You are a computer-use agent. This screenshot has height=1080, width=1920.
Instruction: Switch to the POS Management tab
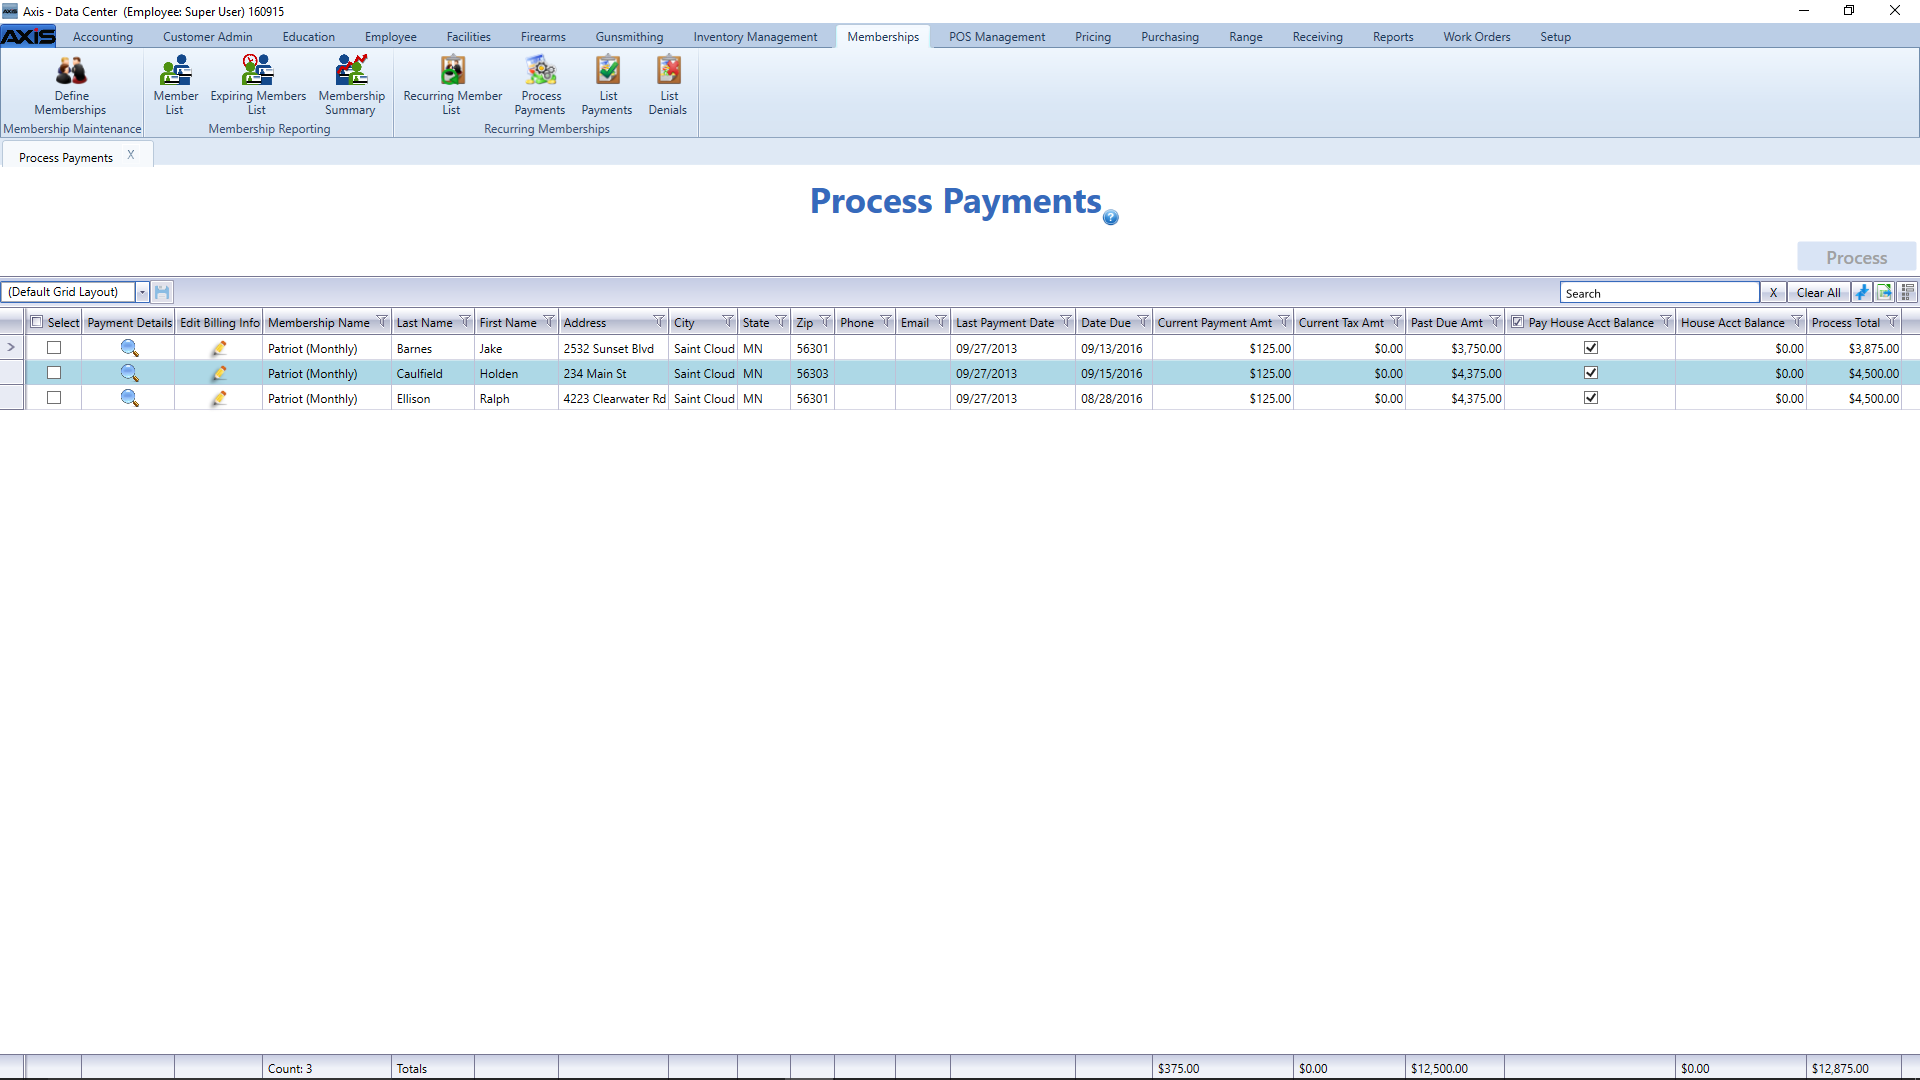[997, 37]
